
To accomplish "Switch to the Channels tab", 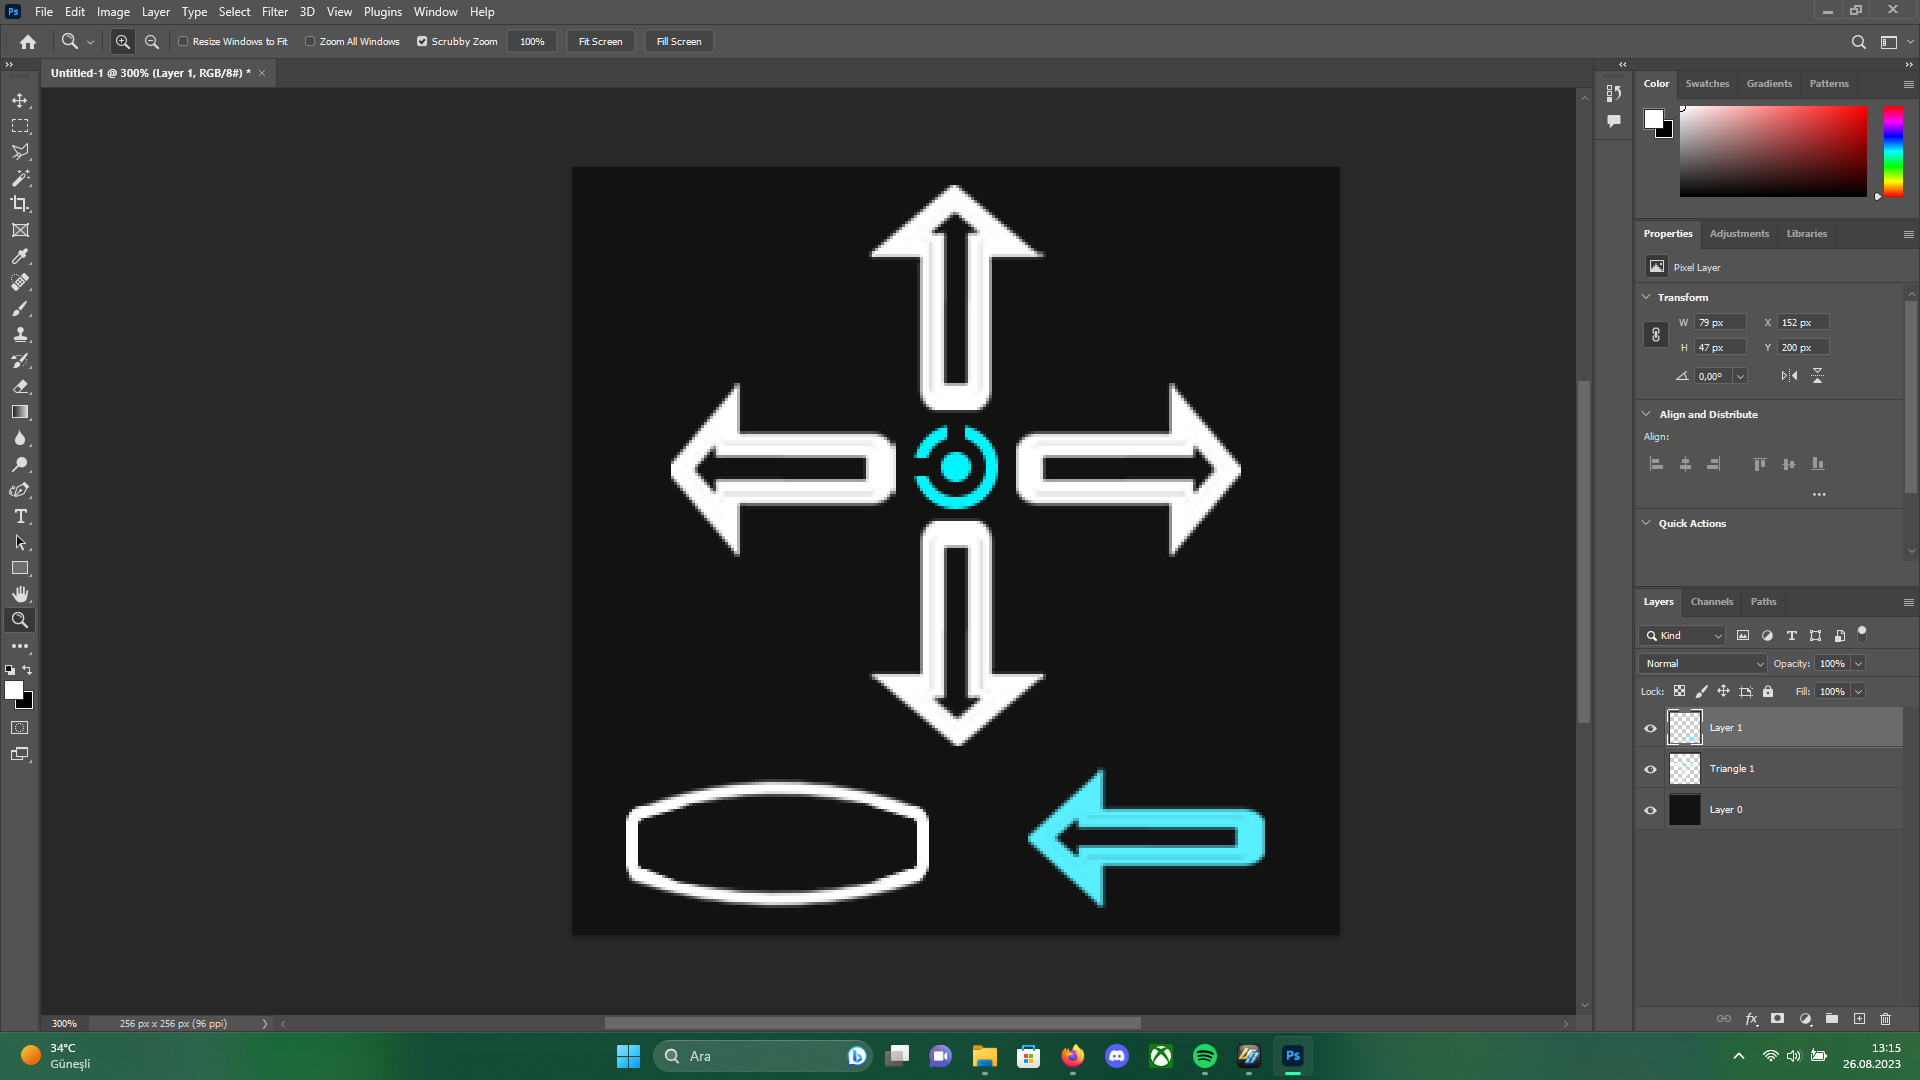I will click(1711, 602).
